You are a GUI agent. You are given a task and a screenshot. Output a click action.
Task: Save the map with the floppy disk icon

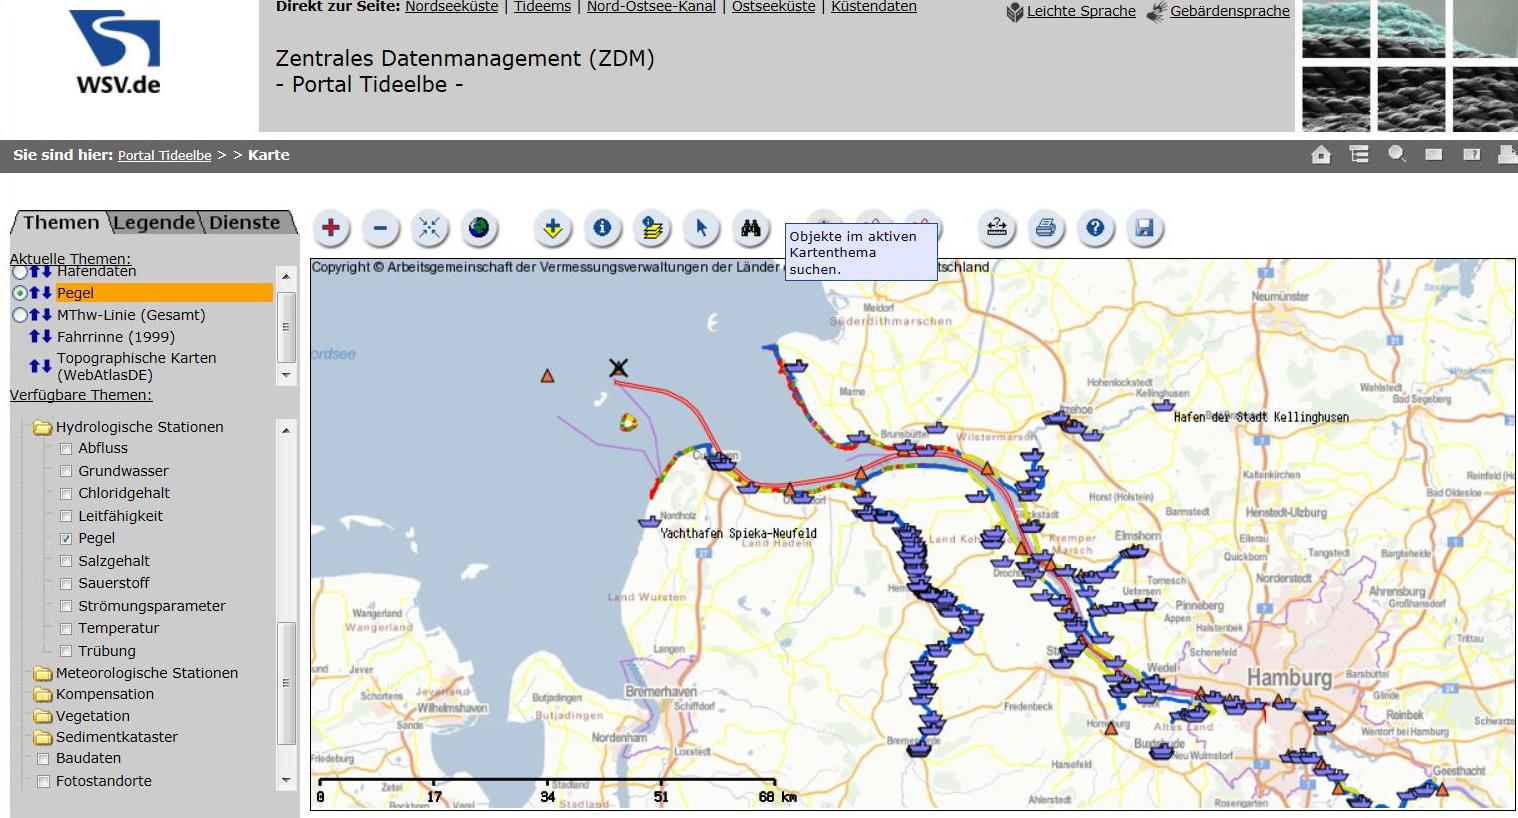pyautogui.click(x=1144, y=229)
